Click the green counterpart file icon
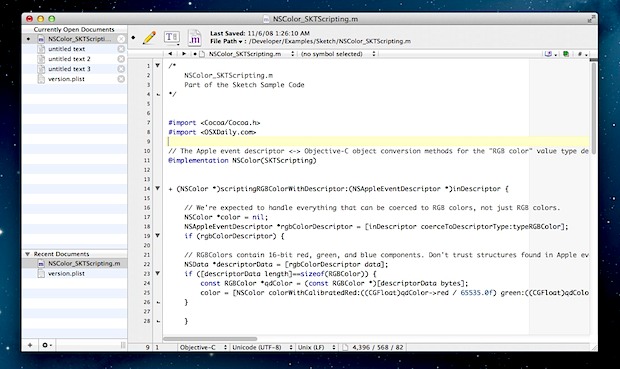This screenshot has width=620, height=369. click(566, 54)
